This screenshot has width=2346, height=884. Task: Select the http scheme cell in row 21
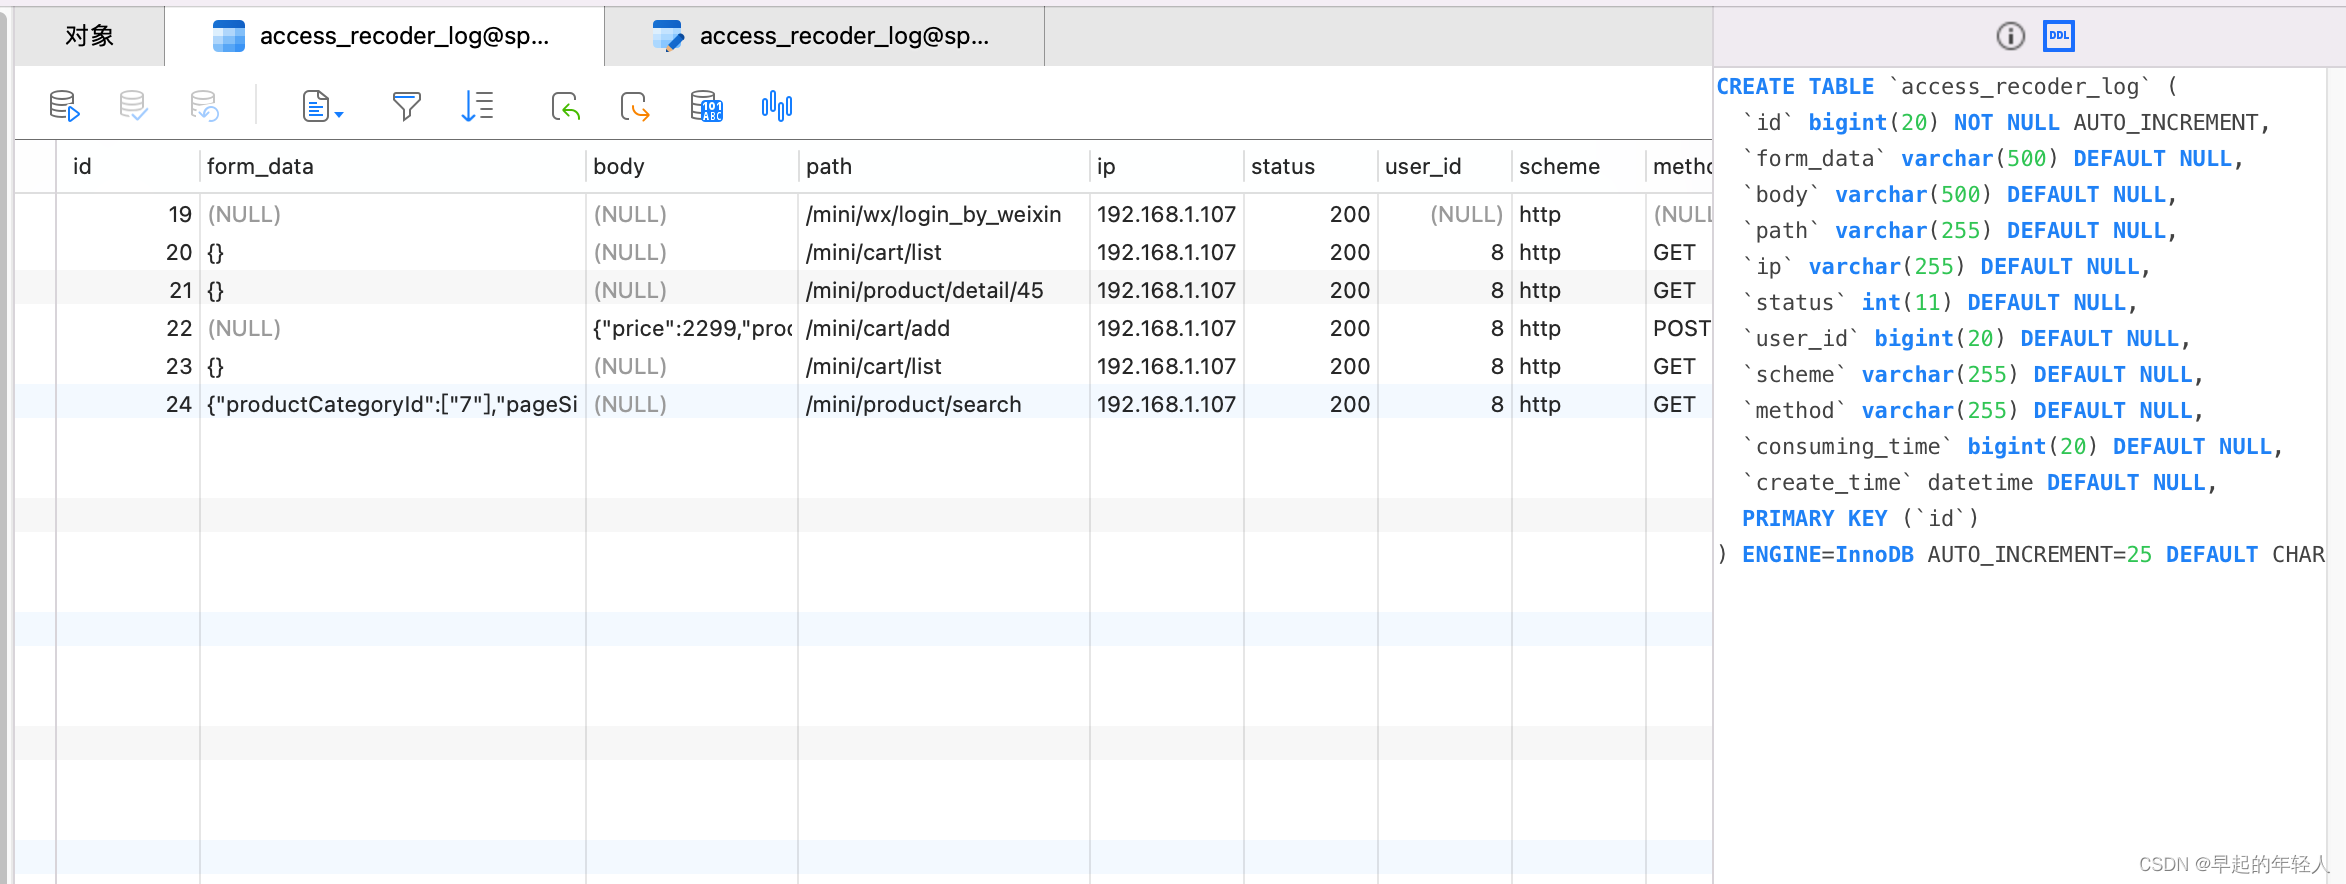[1579, 290]
